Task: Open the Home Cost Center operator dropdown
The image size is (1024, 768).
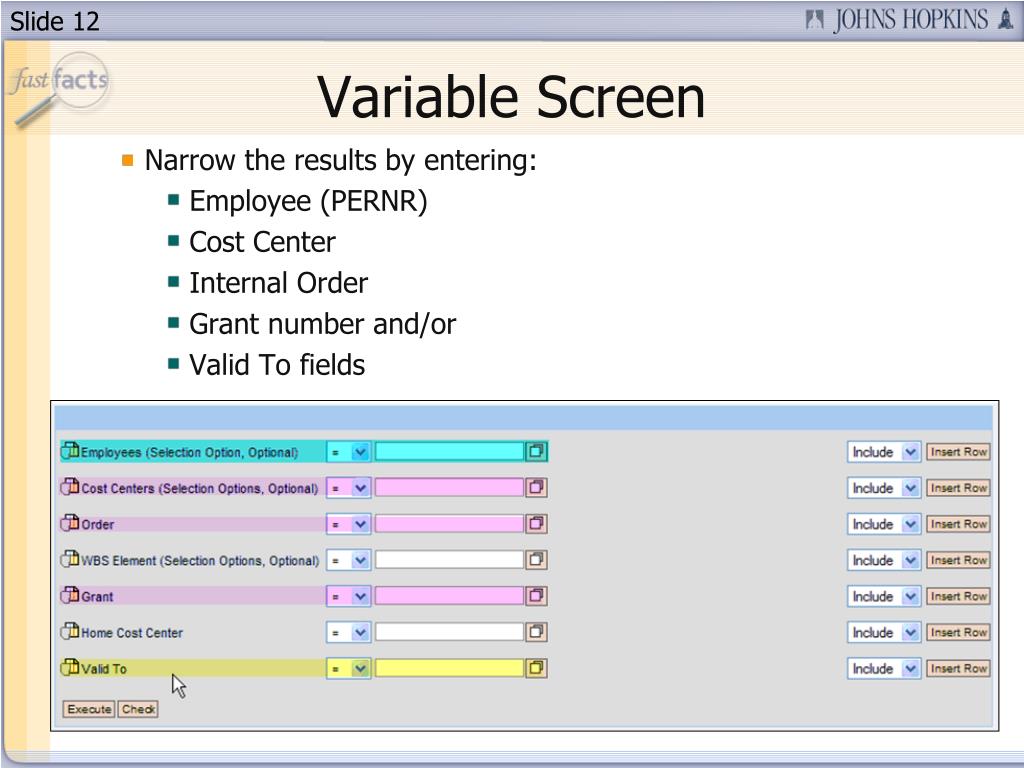Action: (349, 632)
